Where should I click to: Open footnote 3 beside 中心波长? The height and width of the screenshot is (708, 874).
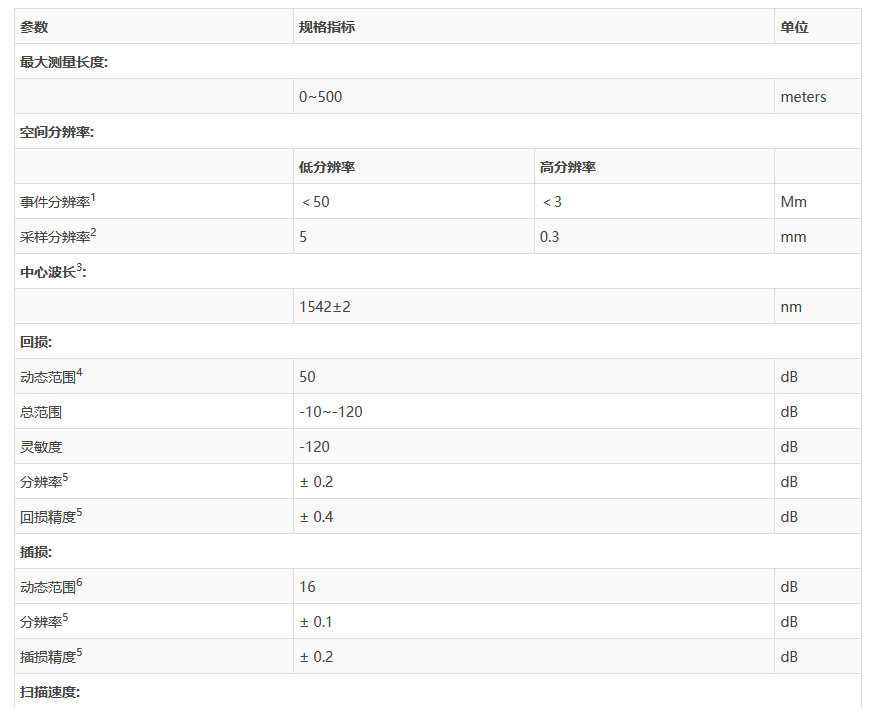79,267
